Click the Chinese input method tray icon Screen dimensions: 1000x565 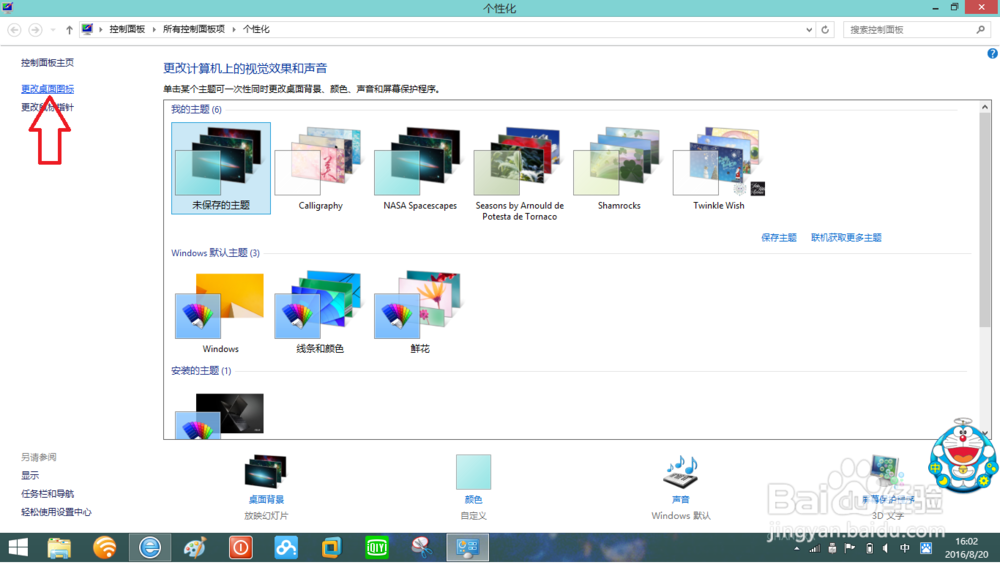pyautogui.click(x=904, y=548)
